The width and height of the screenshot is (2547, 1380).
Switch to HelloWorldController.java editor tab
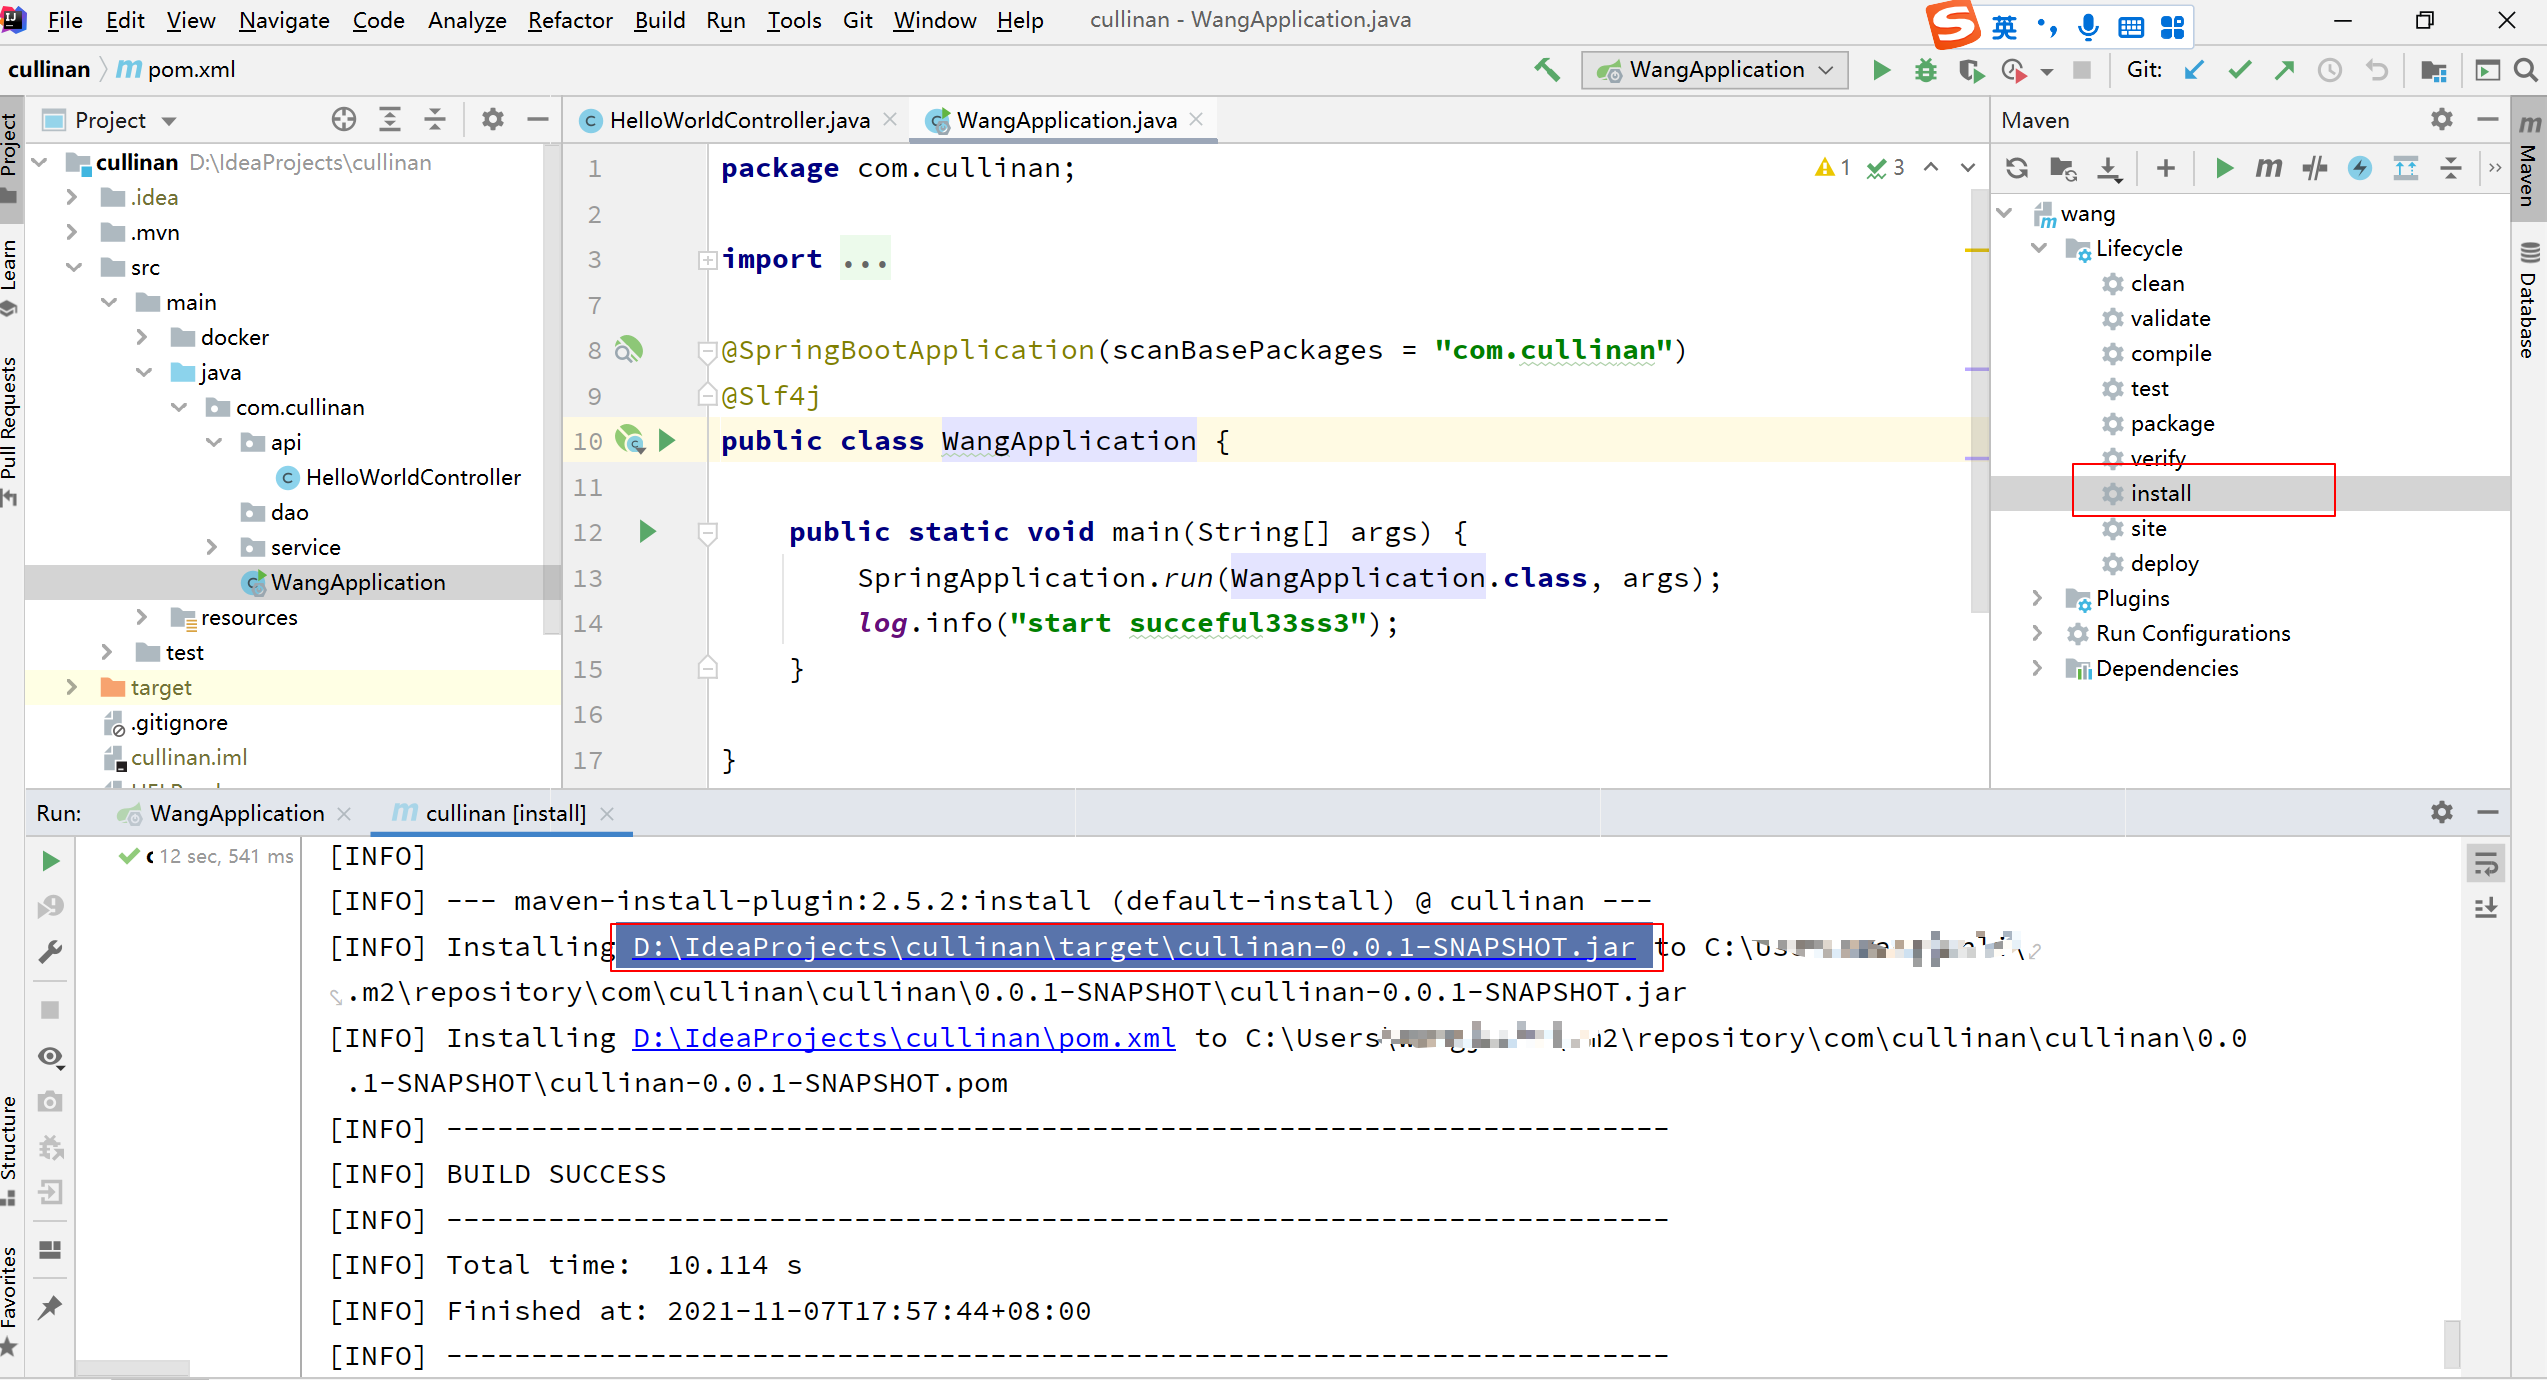point(738,120)
